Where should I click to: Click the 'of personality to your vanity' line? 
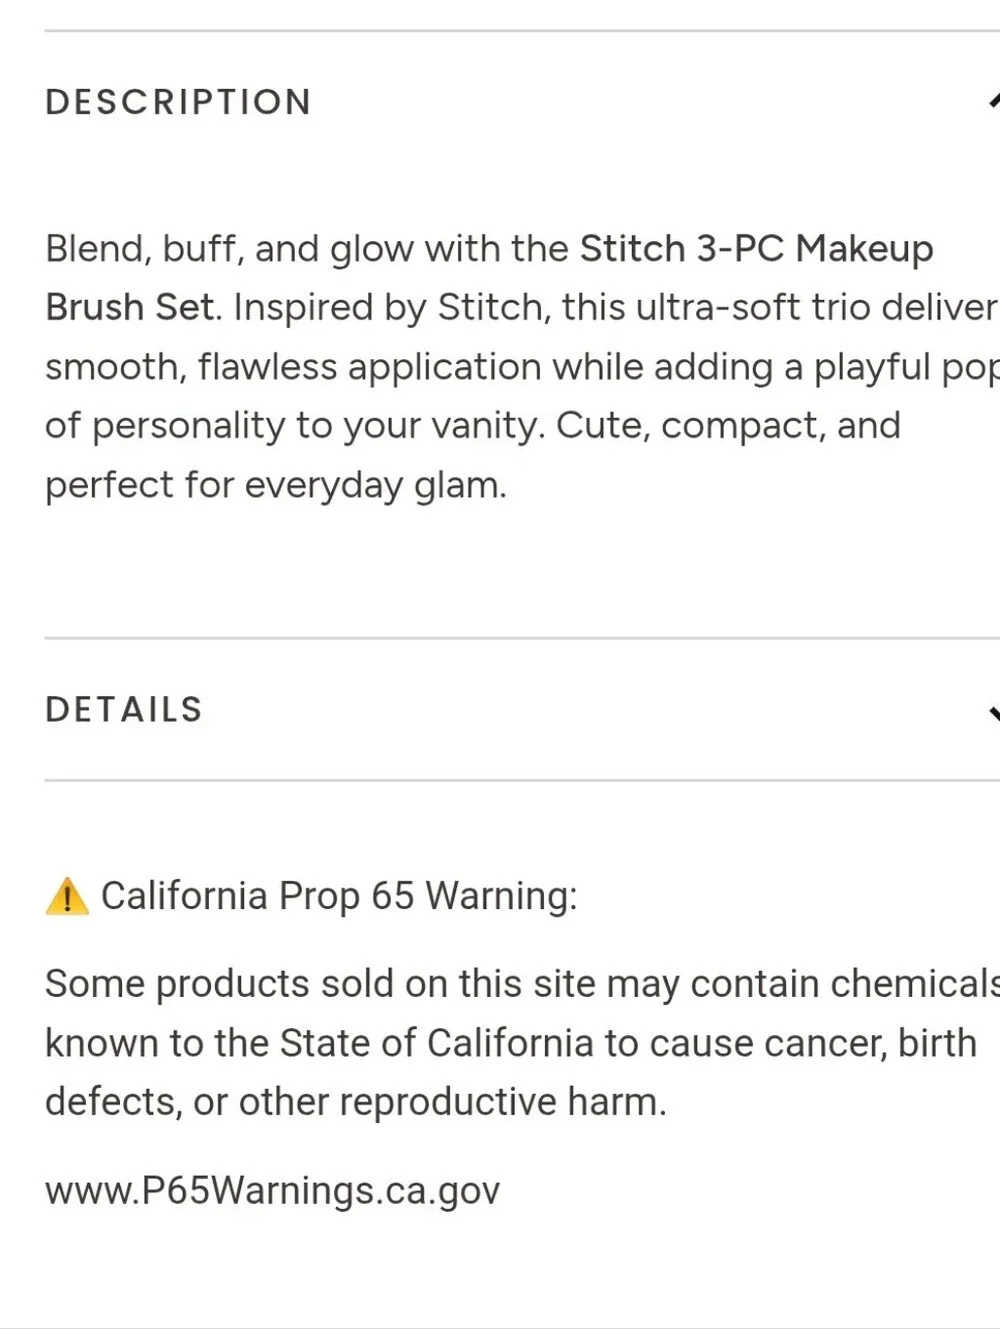click(473, 426)
